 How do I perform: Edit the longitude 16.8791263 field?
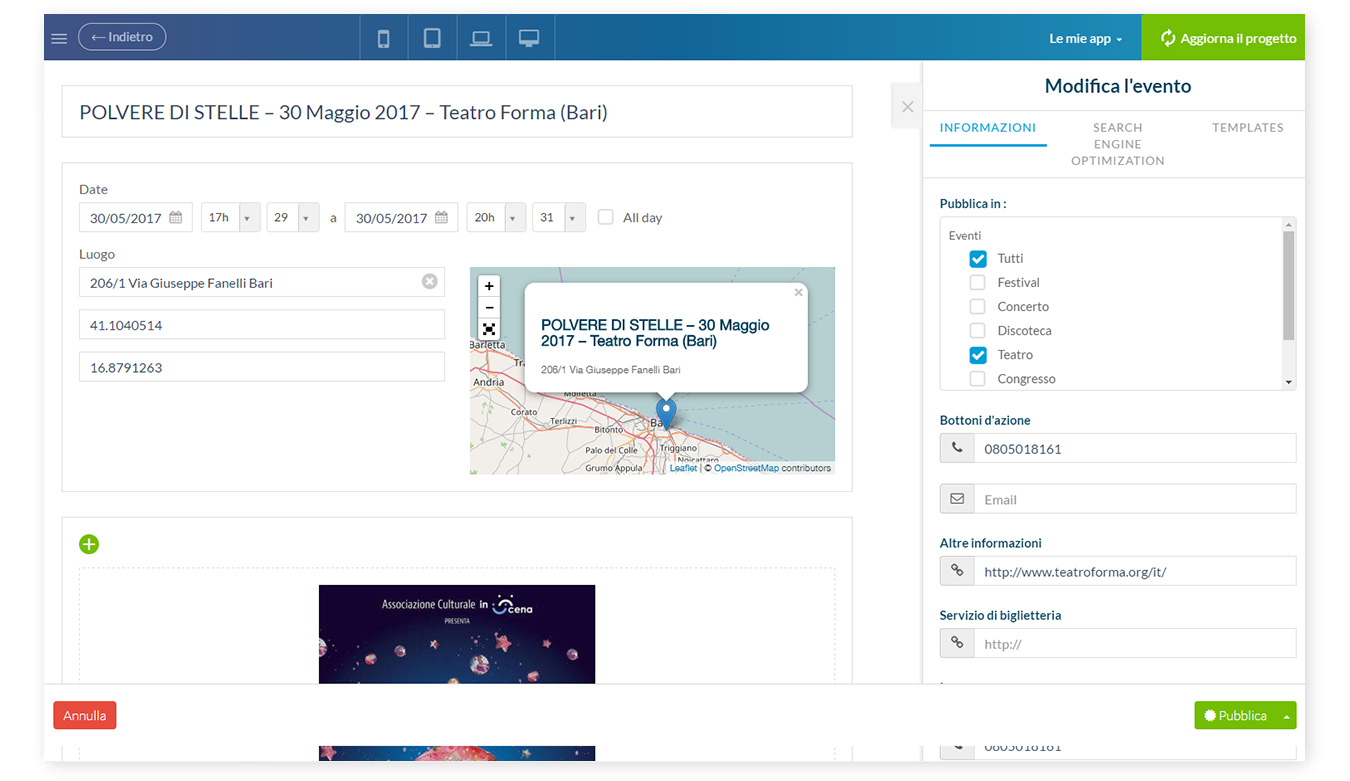point(262,367)
